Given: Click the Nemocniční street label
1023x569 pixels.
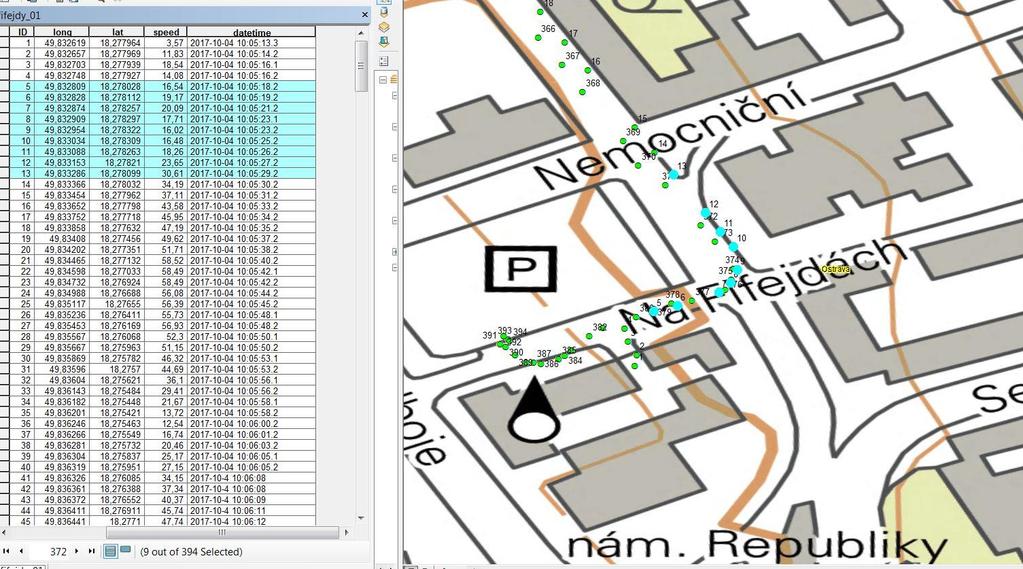Looking at the screenshot, I should coord(671,134).
